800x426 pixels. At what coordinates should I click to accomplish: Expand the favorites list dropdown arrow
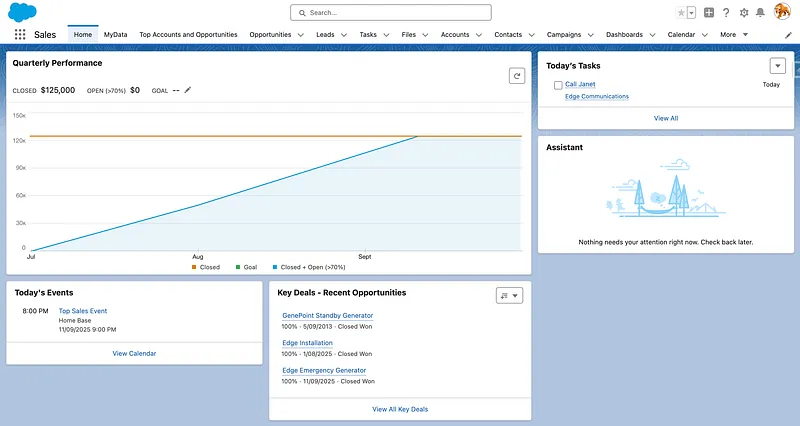(x=691, y=13)
